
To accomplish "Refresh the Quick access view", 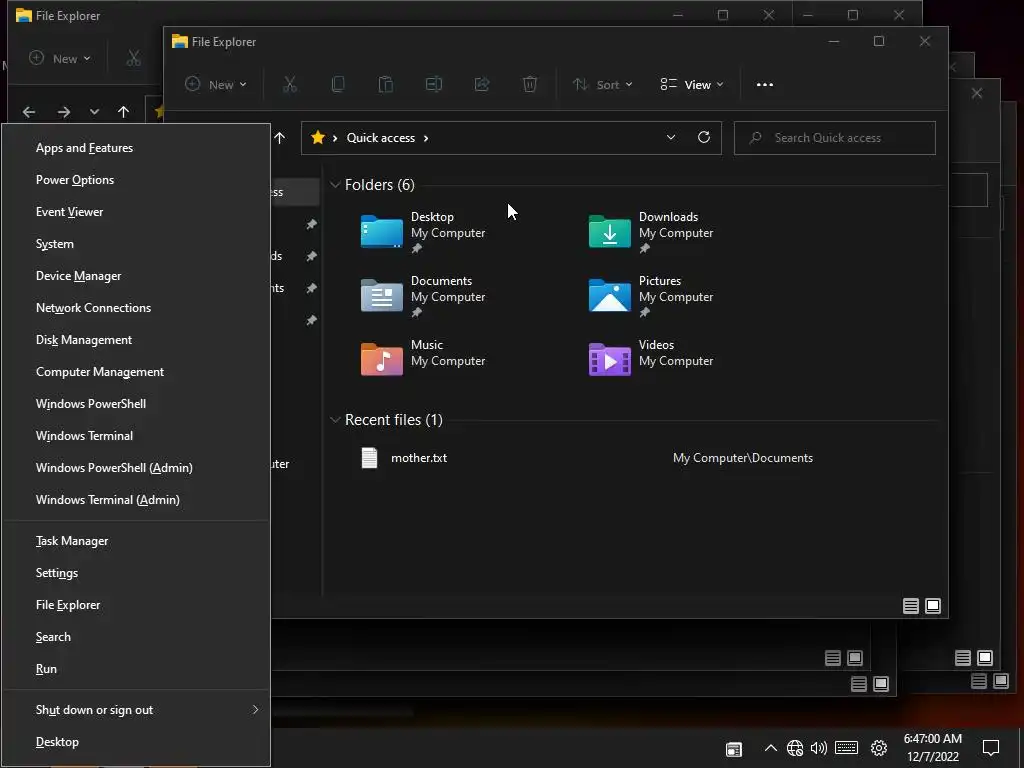I will 703,137.
